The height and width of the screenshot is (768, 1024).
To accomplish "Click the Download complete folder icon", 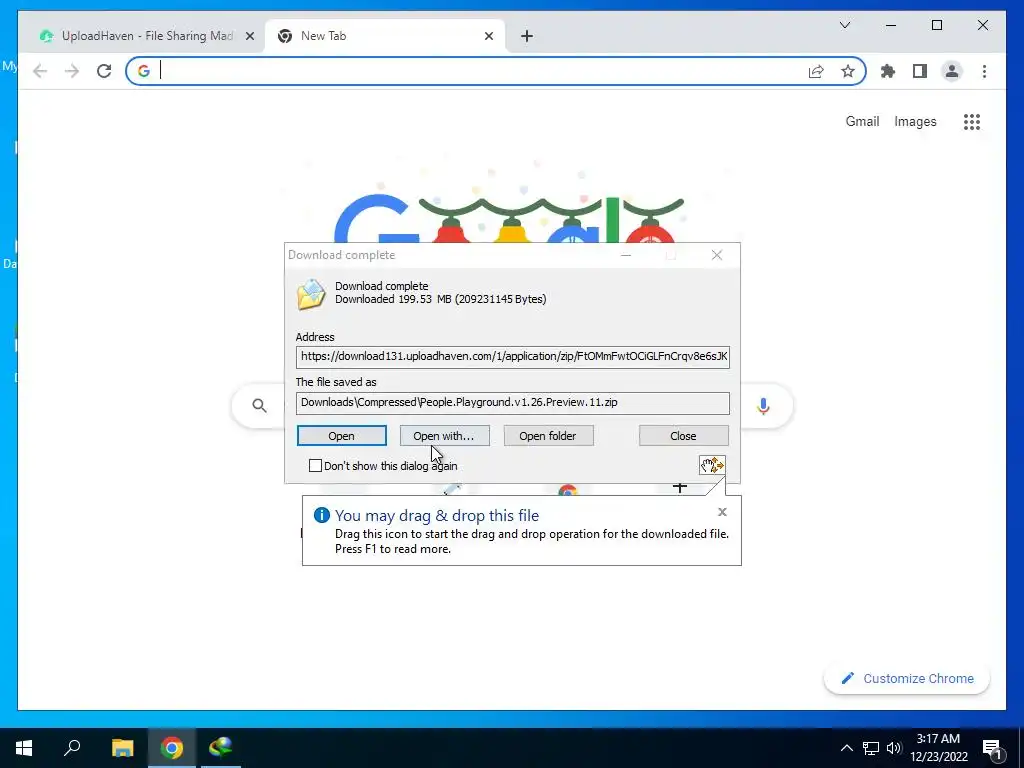I will [311, 294].
